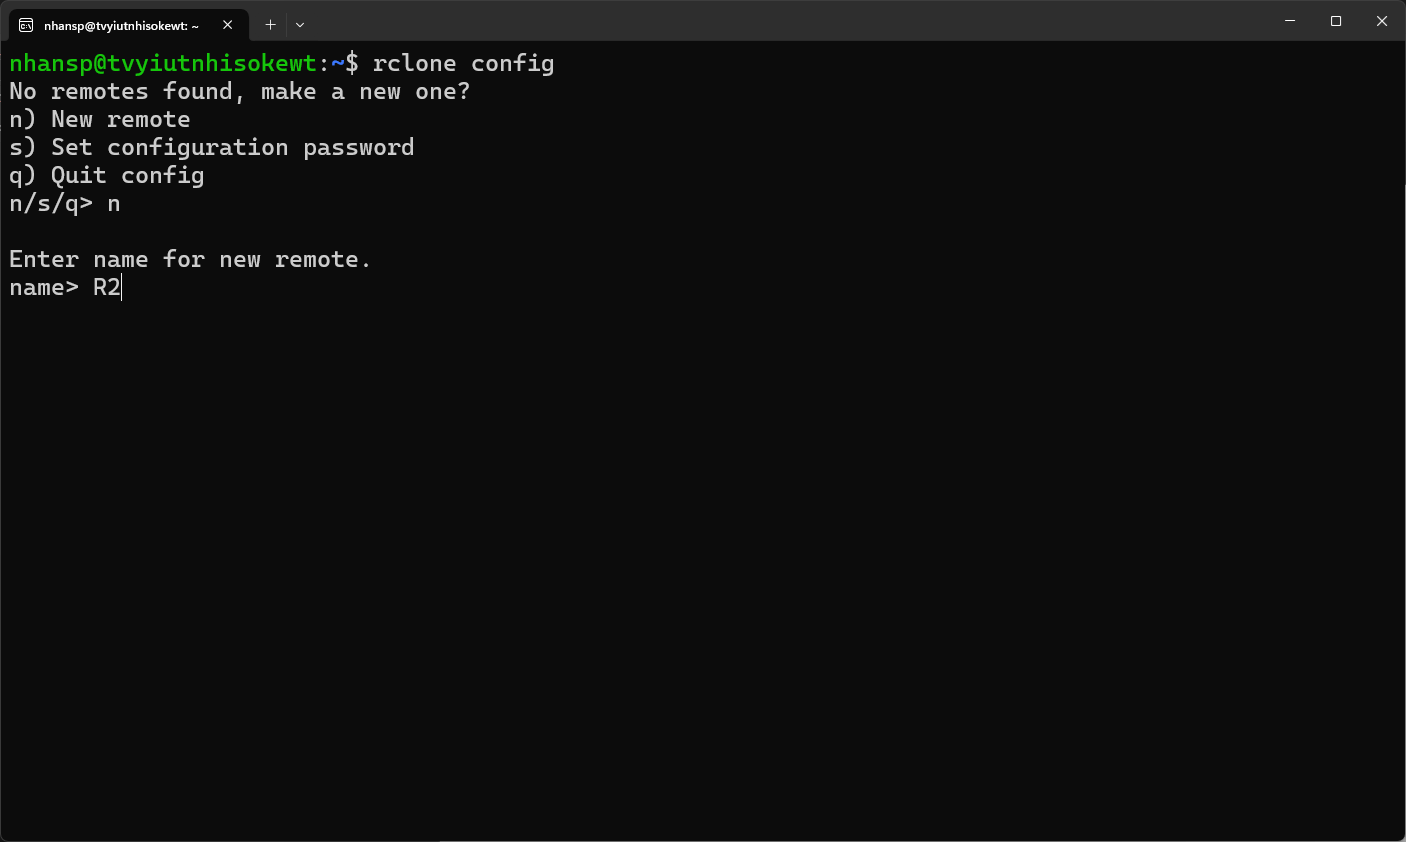Click the 'No remotes found' message line
1406x842 pixels.
pos(239,92)
